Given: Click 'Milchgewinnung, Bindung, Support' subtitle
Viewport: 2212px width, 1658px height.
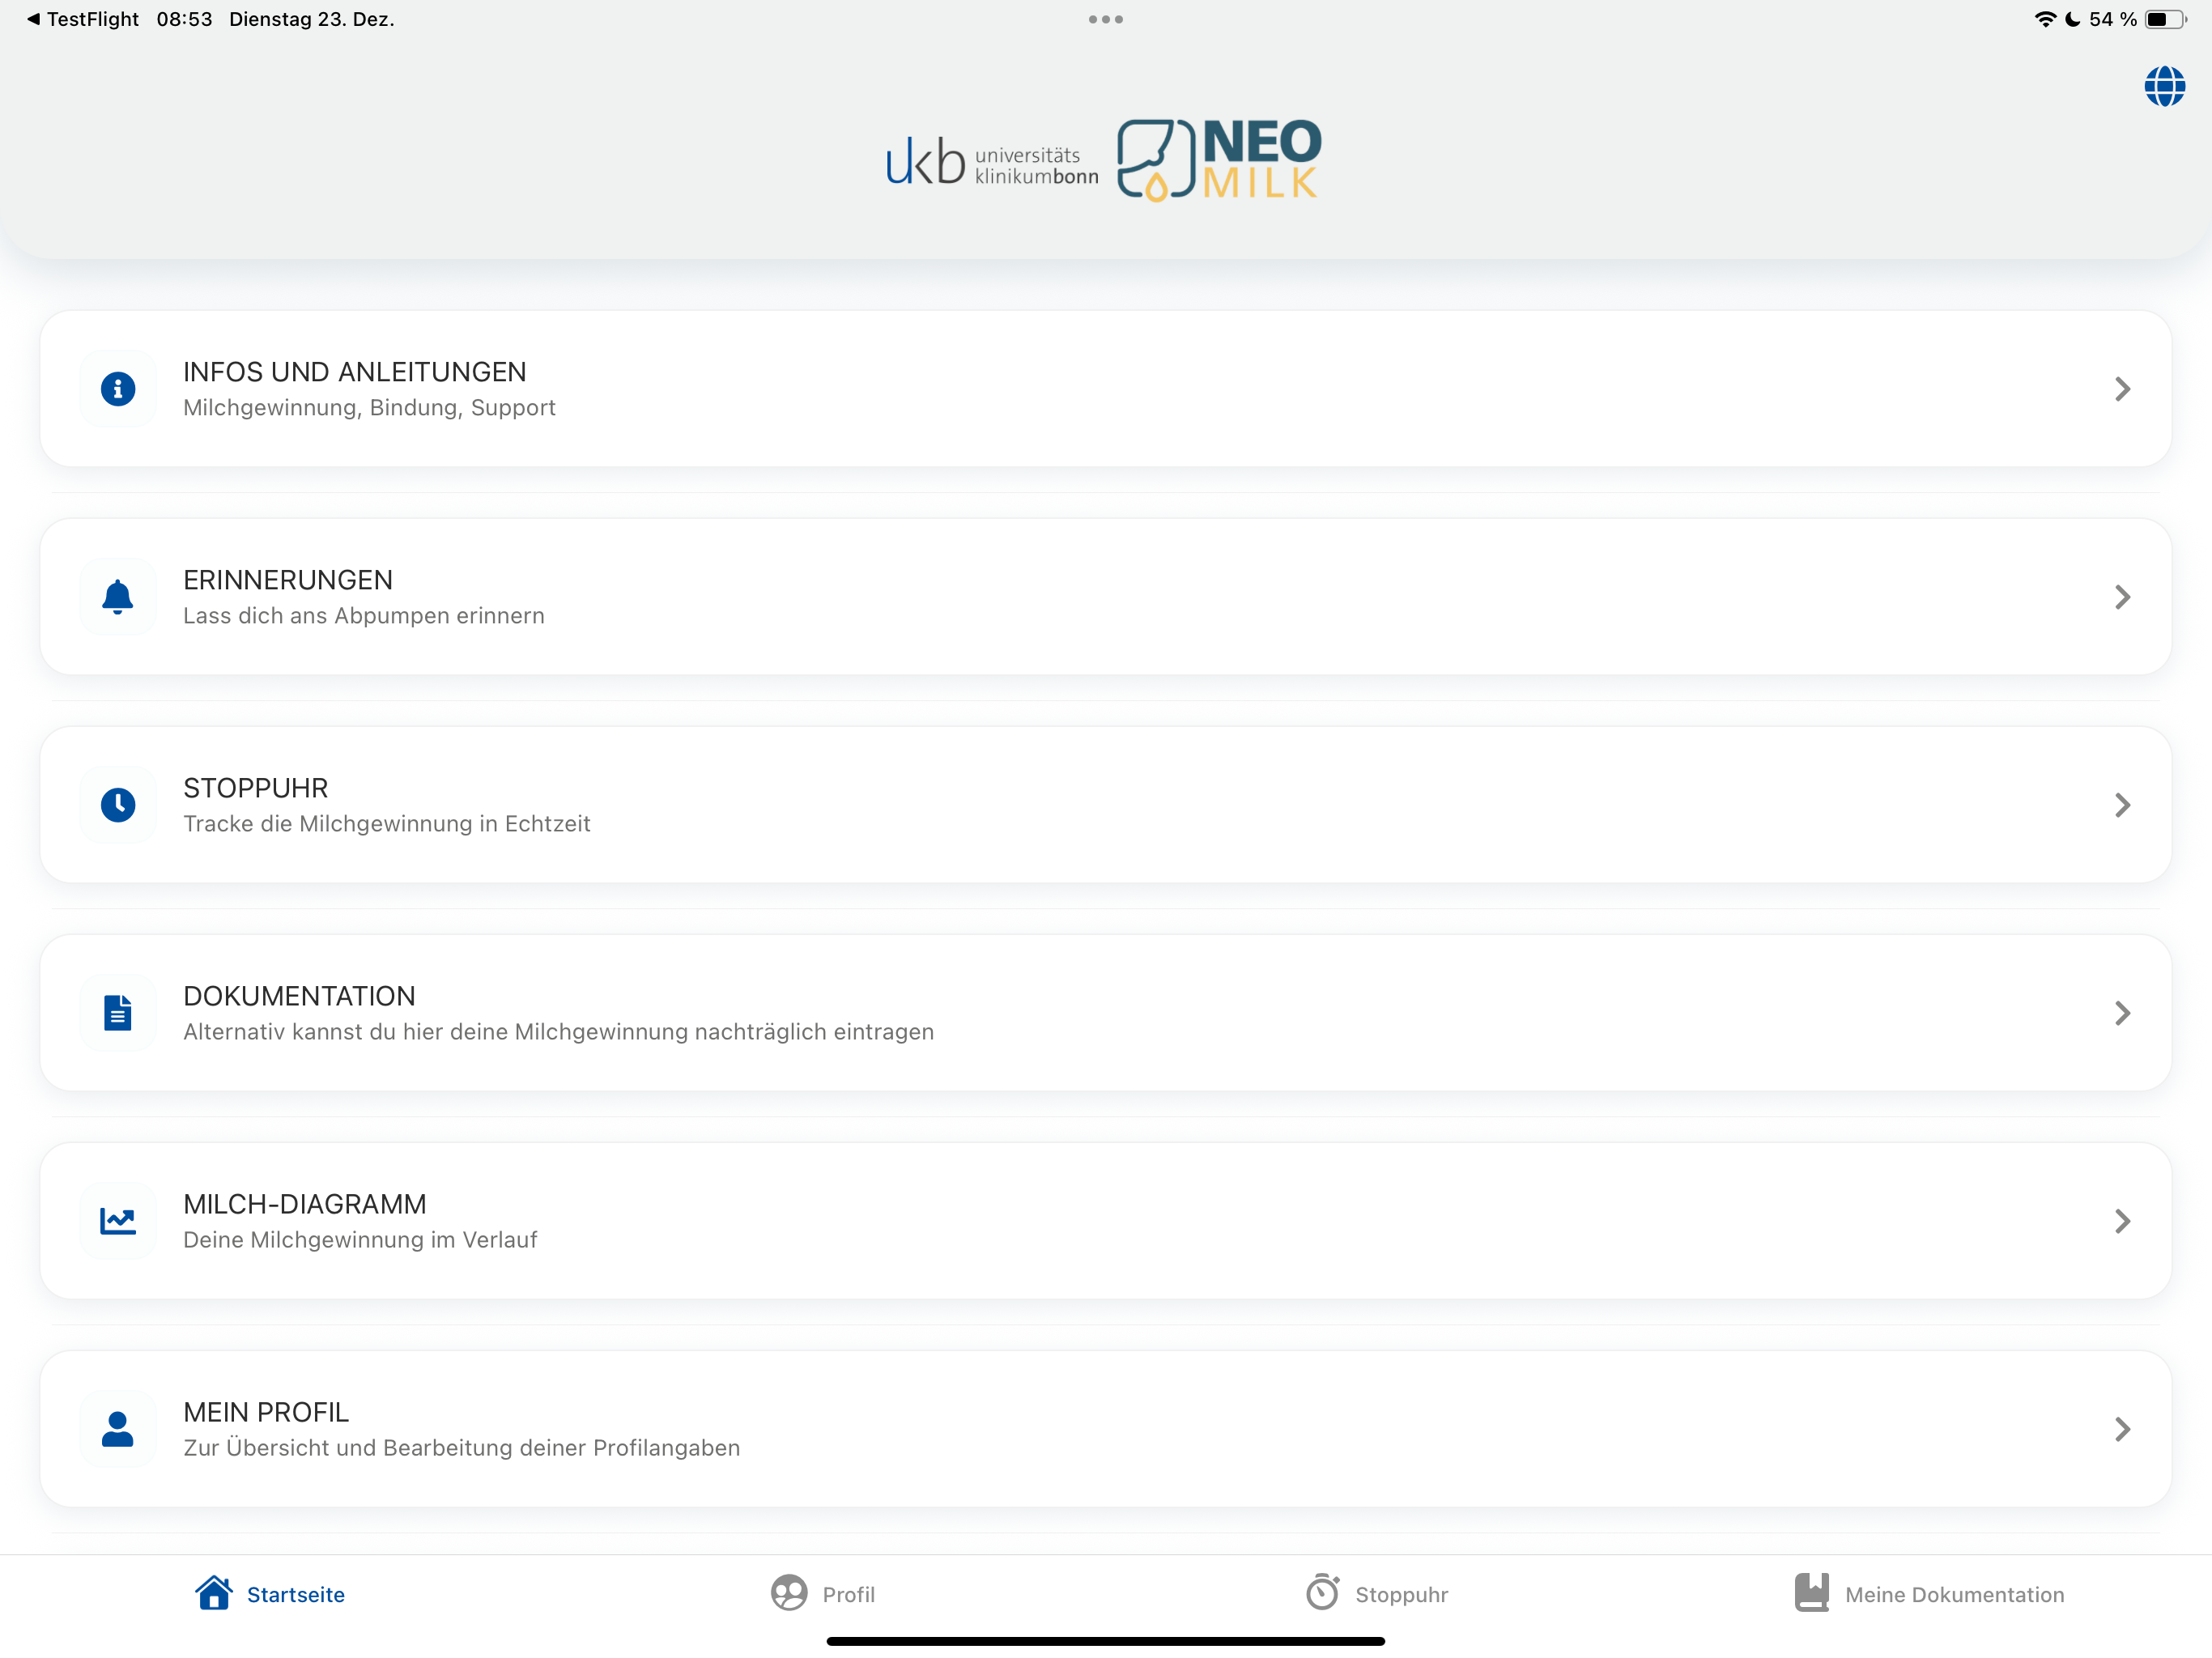Looking at the screenshot, I should (369, 408).
